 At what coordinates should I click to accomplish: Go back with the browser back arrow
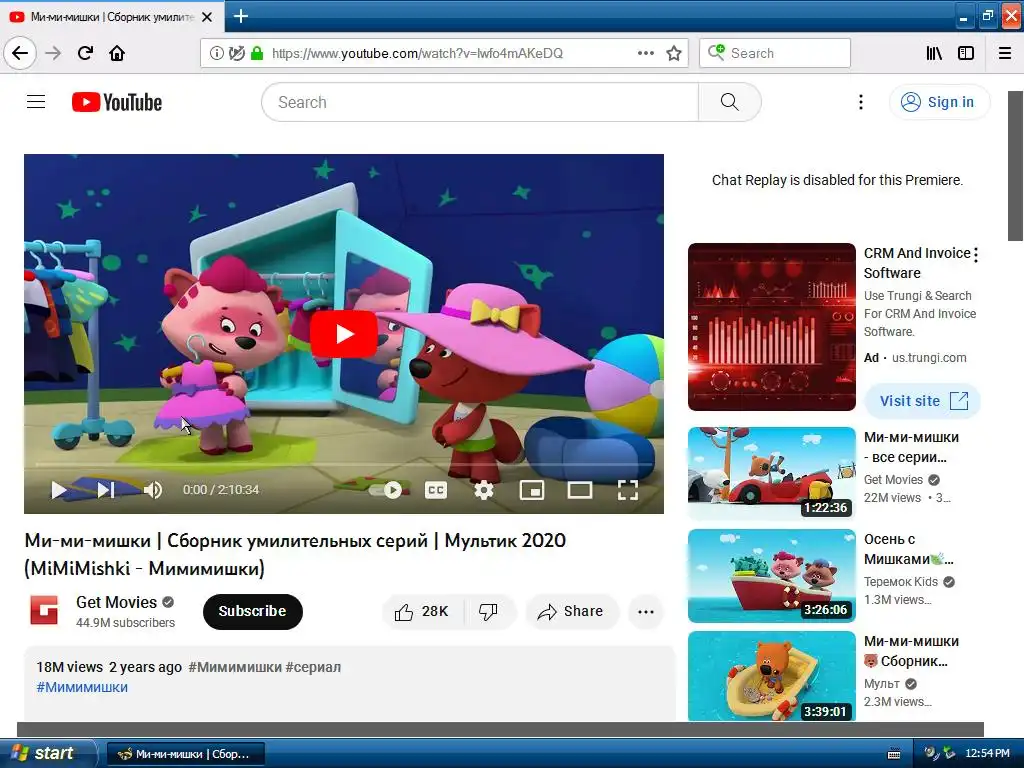click(20, 53)
